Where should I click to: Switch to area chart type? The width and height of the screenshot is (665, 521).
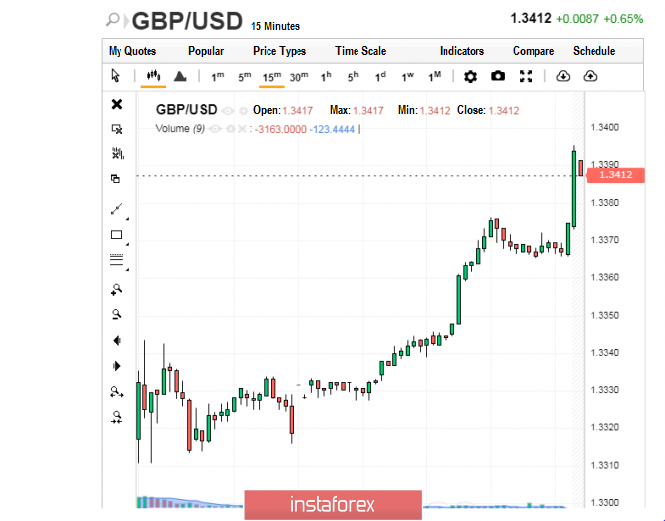180,76
